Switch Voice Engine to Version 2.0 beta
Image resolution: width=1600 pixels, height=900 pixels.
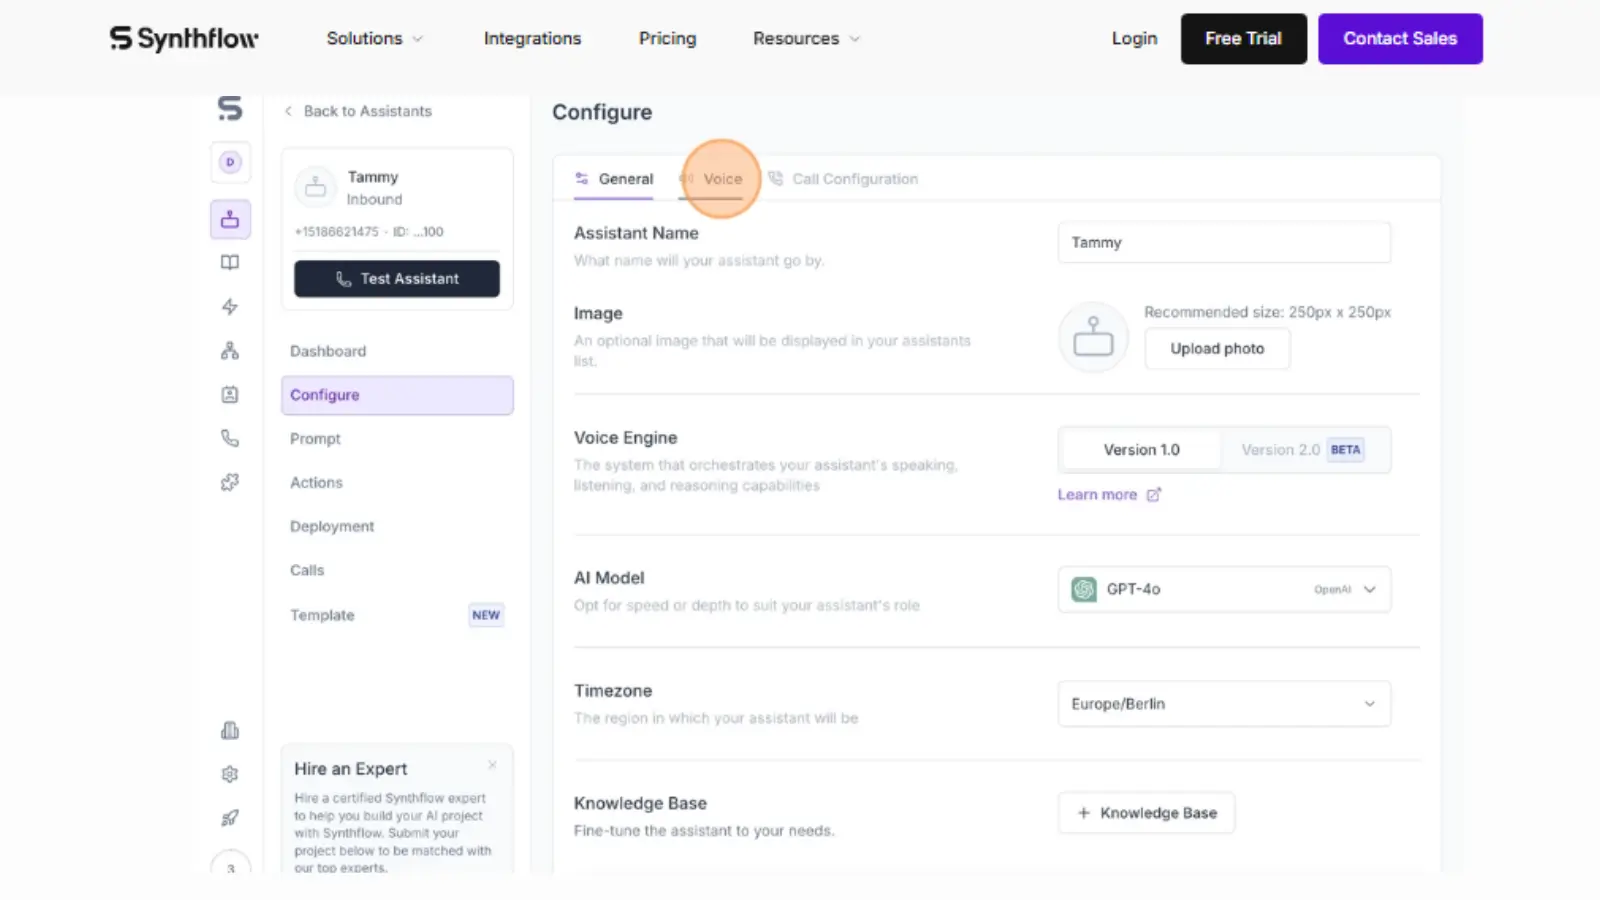point(1301,450)
